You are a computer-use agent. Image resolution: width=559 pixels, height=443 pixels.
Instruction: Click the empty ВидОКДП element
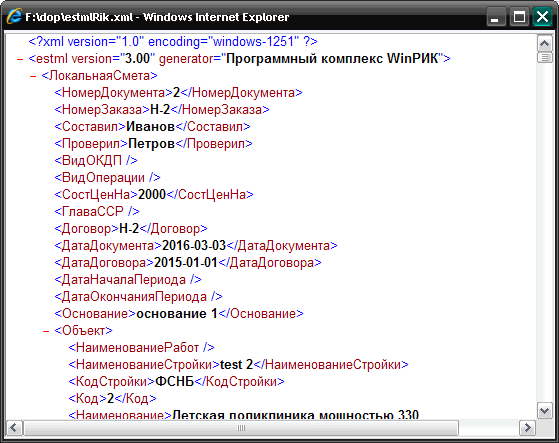point(96,160)
